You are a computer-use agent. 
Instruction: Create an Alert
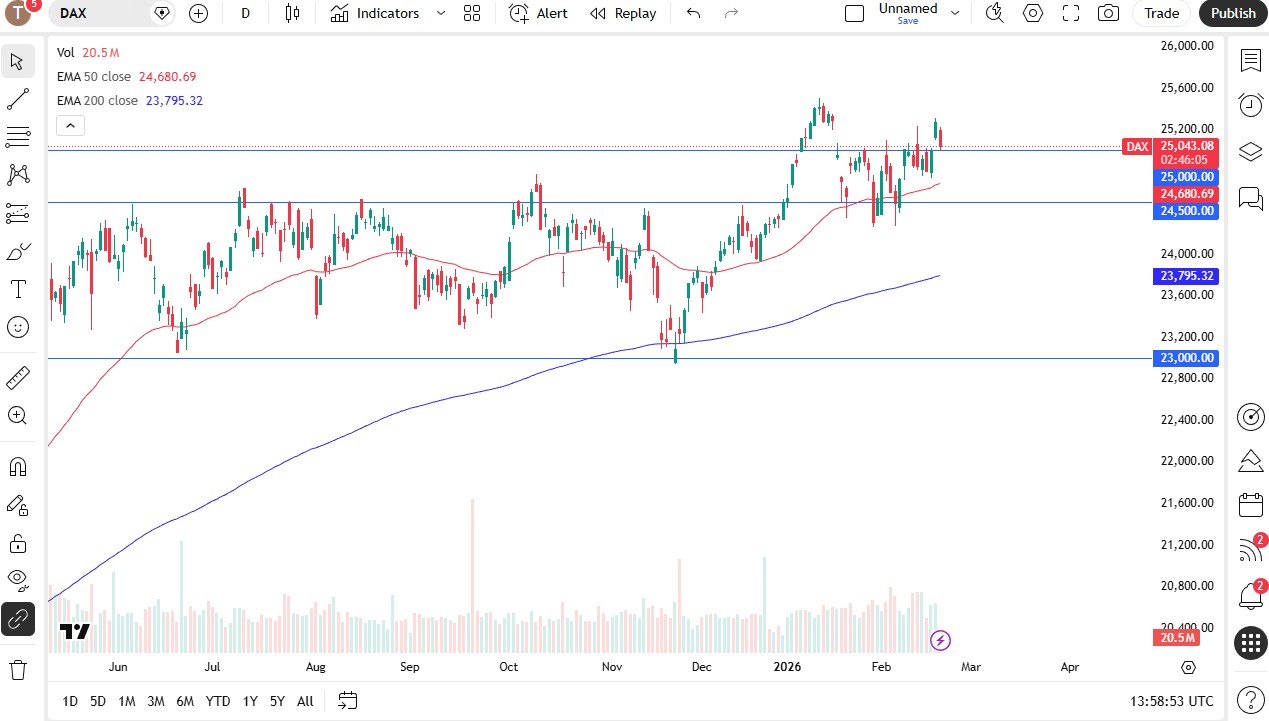(538, 13)
